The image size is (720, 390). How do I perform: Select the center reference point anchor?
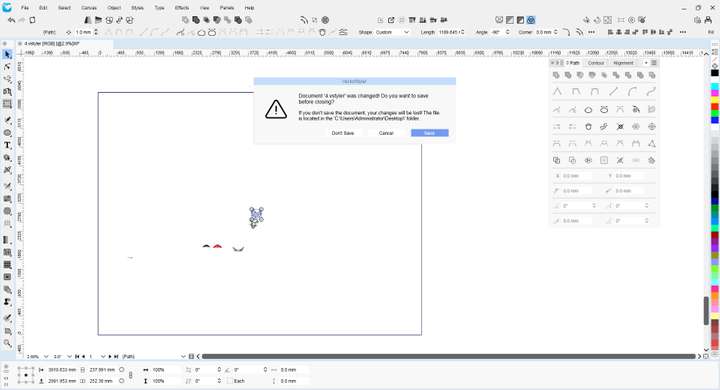point(26,375)
